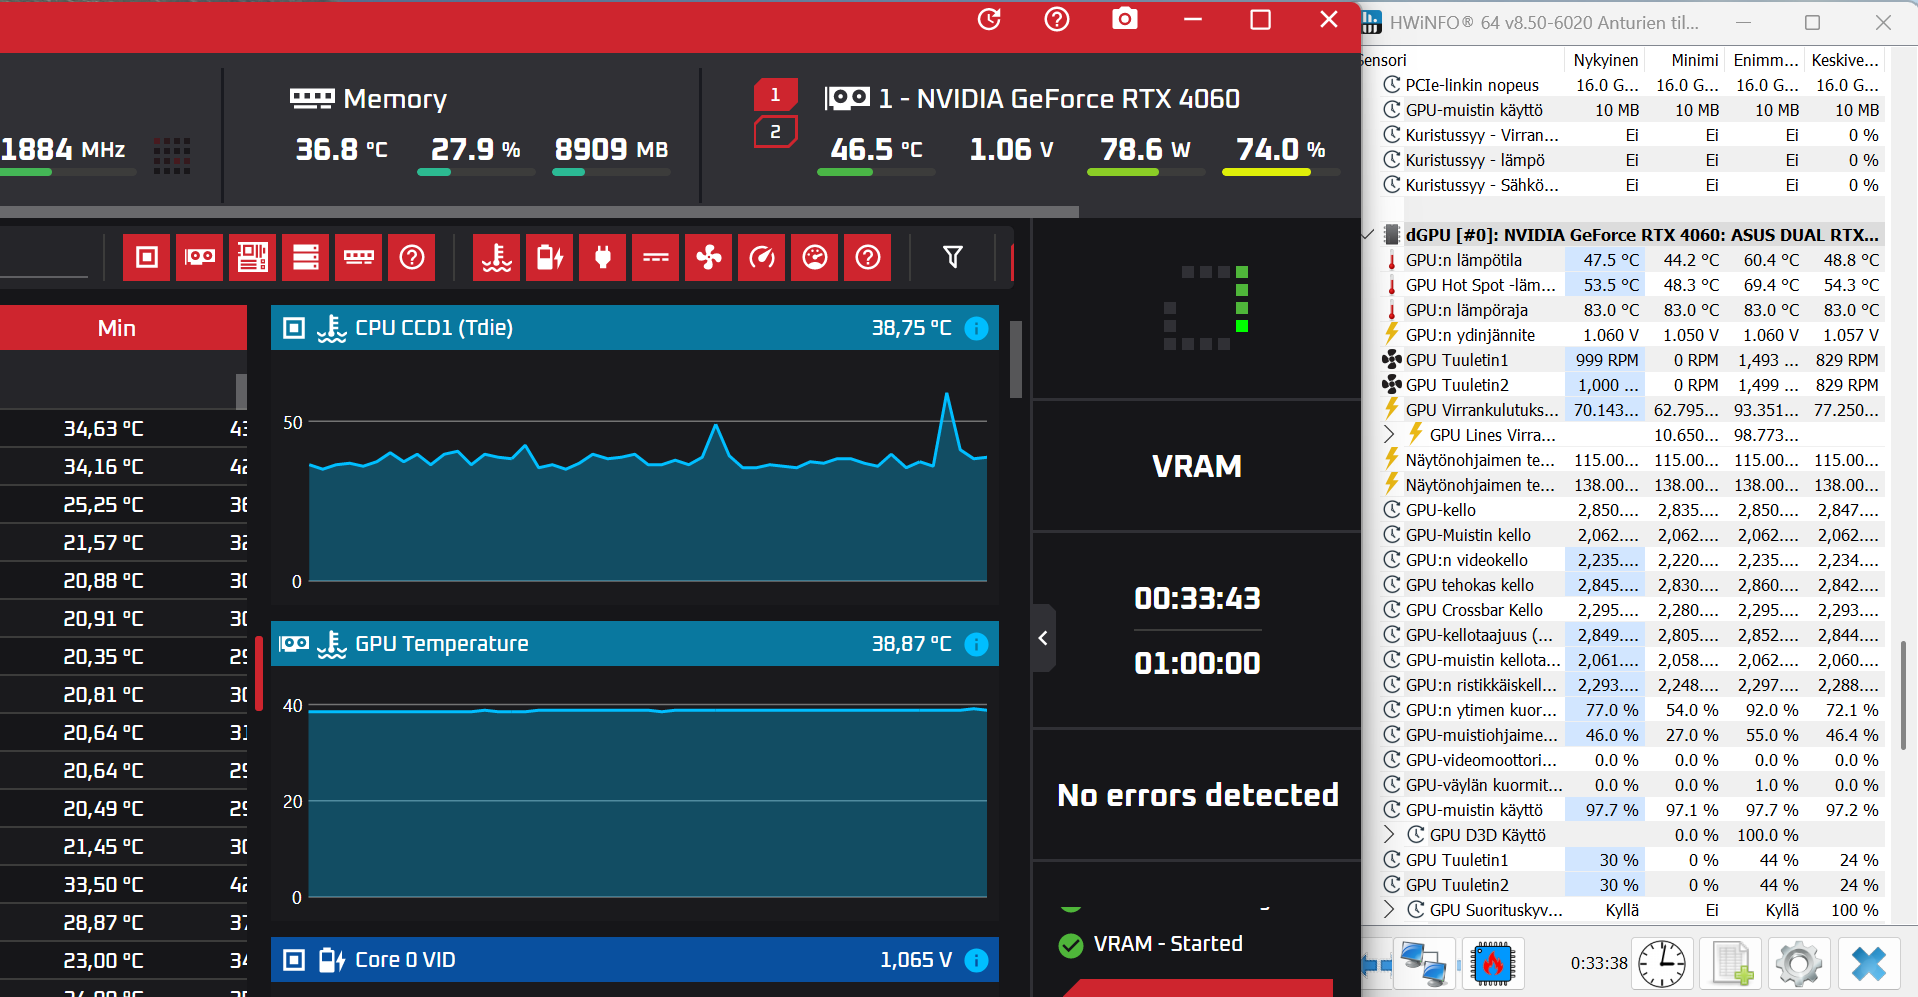This screenshot has height=997, width=1918.
Task: Open HWiNFO sensor settings gear
Action: pyautogui.click(x=1799, y=964)
